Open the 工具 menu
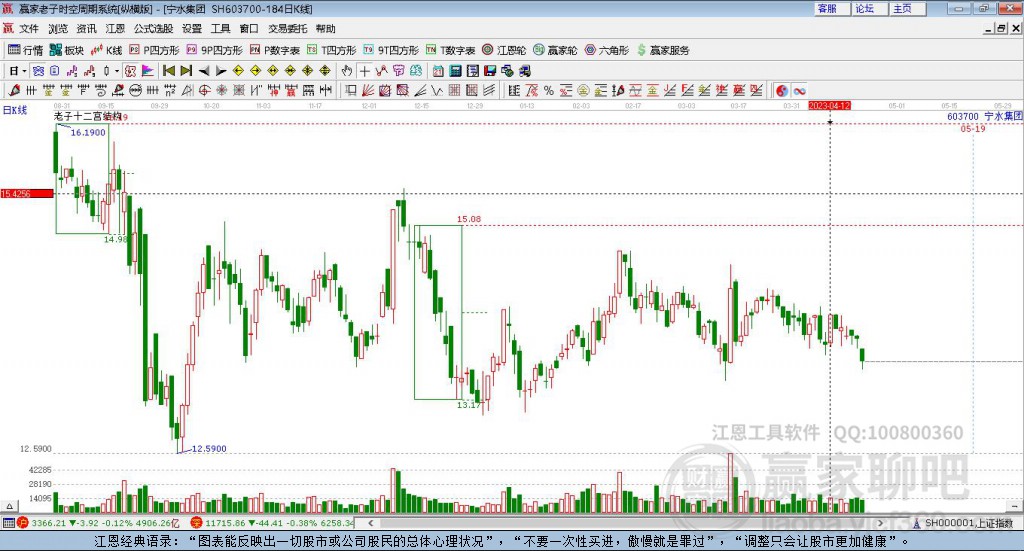1024x551 pixels. 221,29
